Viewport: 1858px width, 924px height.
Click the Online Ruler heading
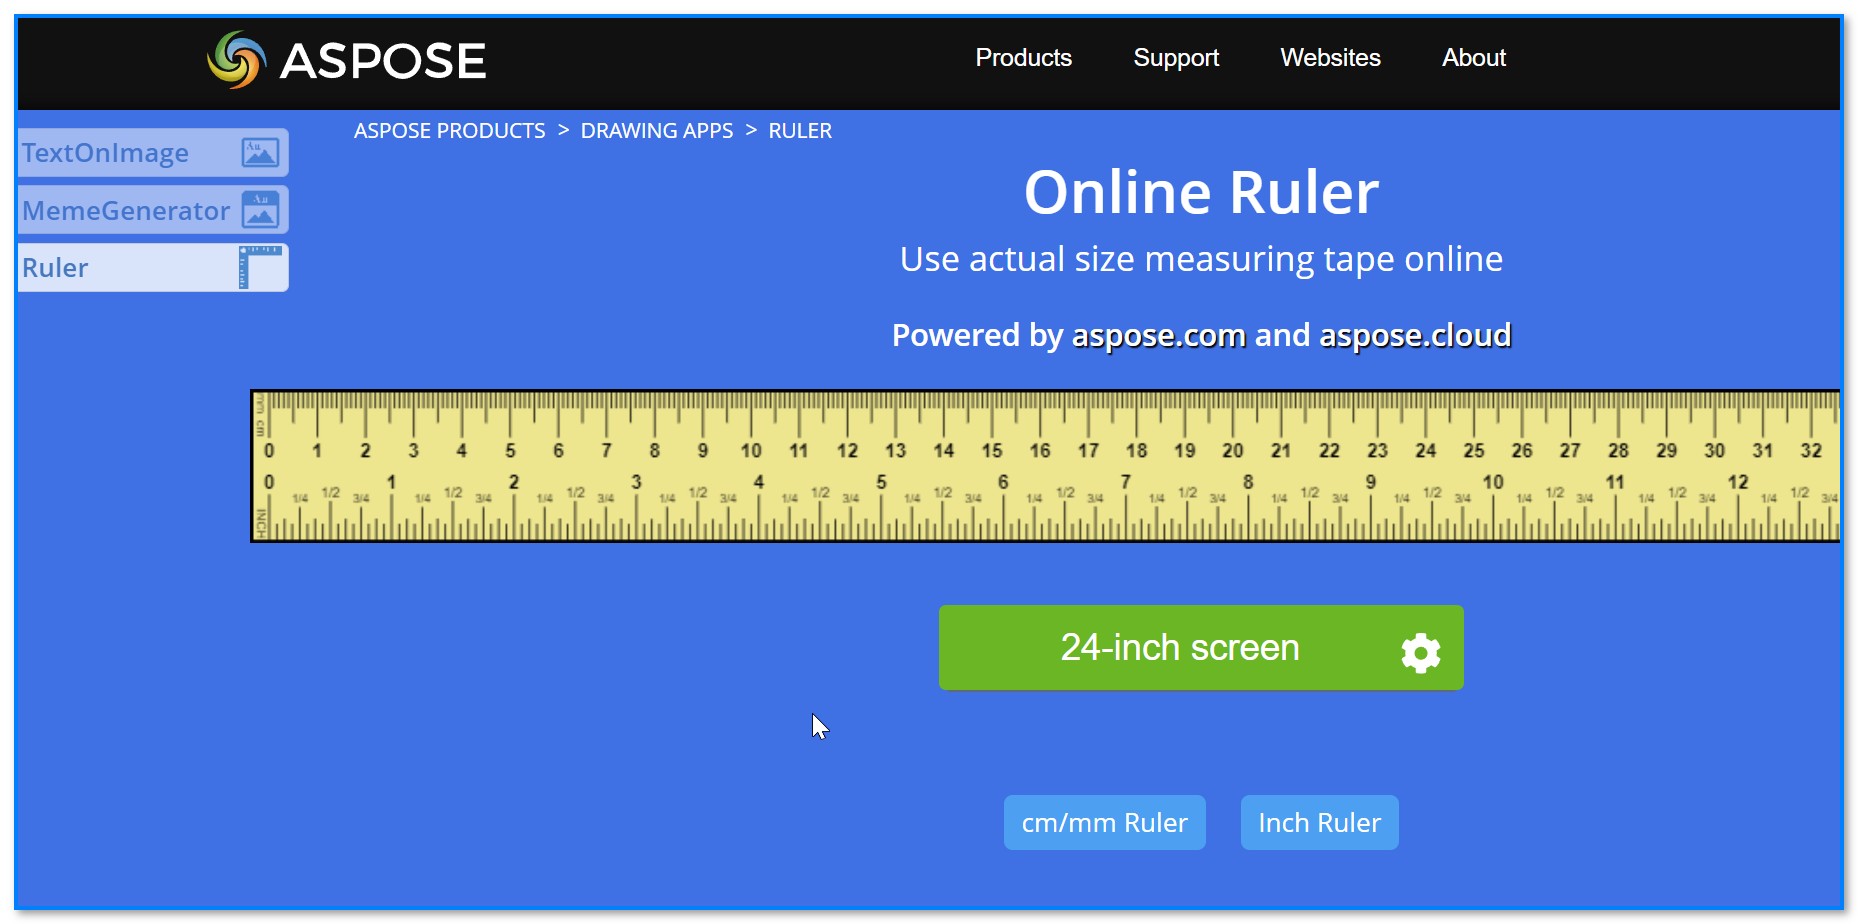tap(1201, 192)
